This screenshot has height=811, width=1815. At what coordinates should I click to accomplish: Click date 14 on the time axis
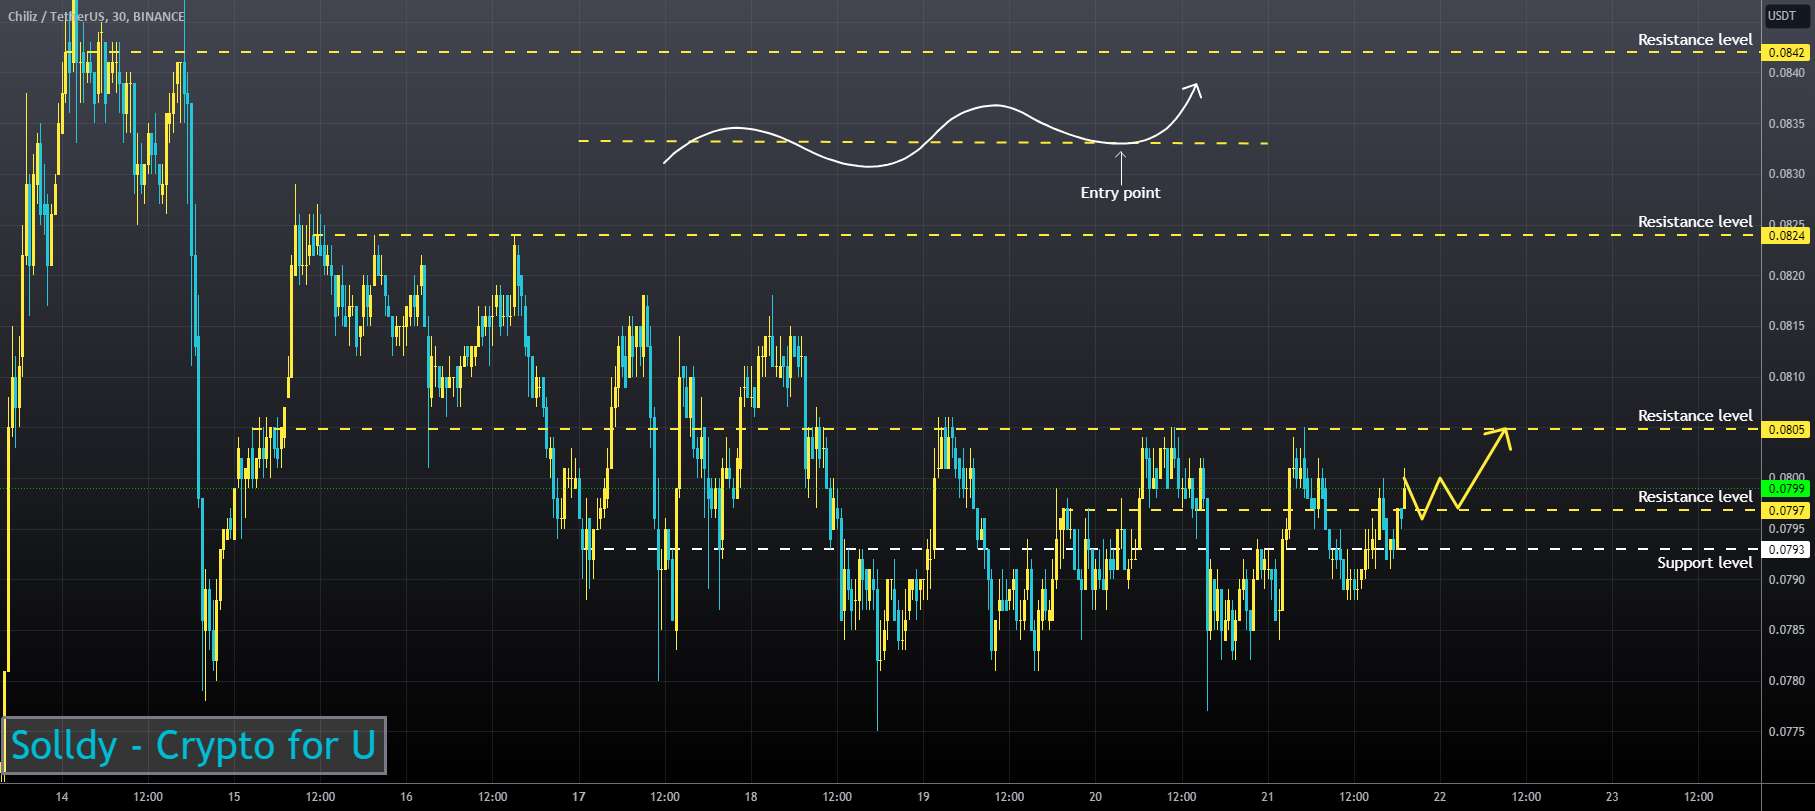point(62,797)
